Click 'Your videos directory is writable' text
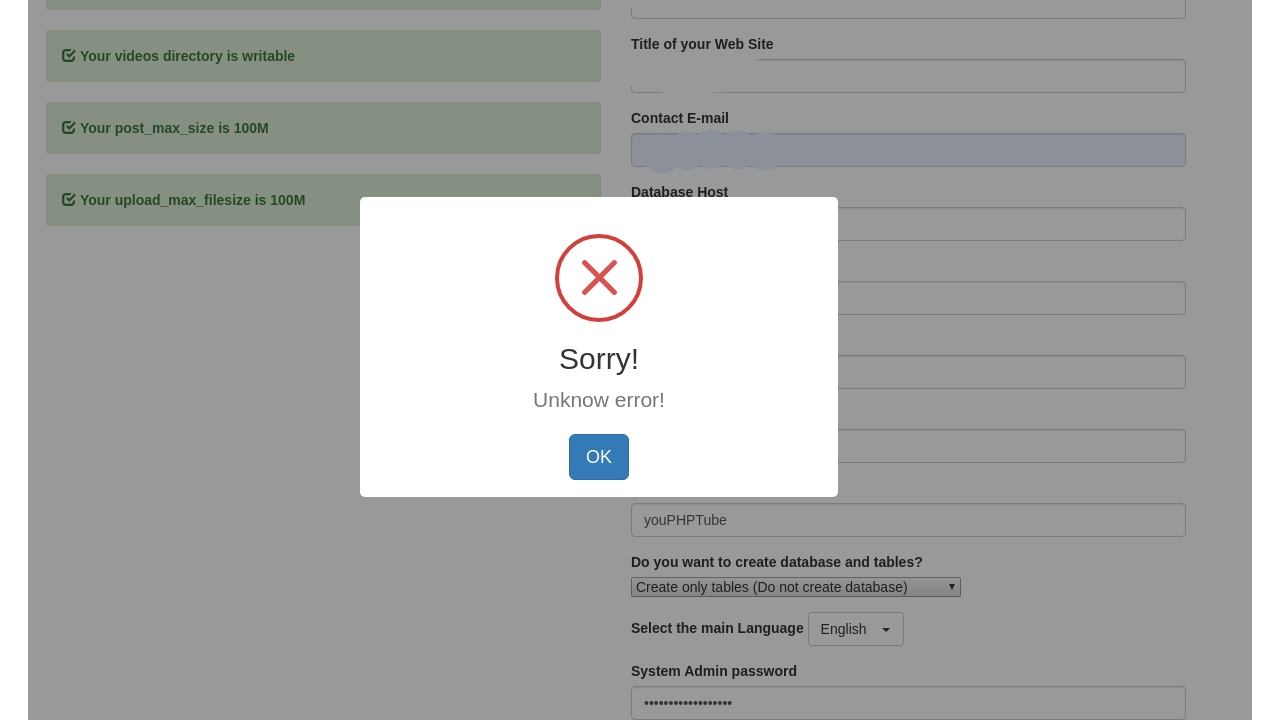 (x=187, y=56)
